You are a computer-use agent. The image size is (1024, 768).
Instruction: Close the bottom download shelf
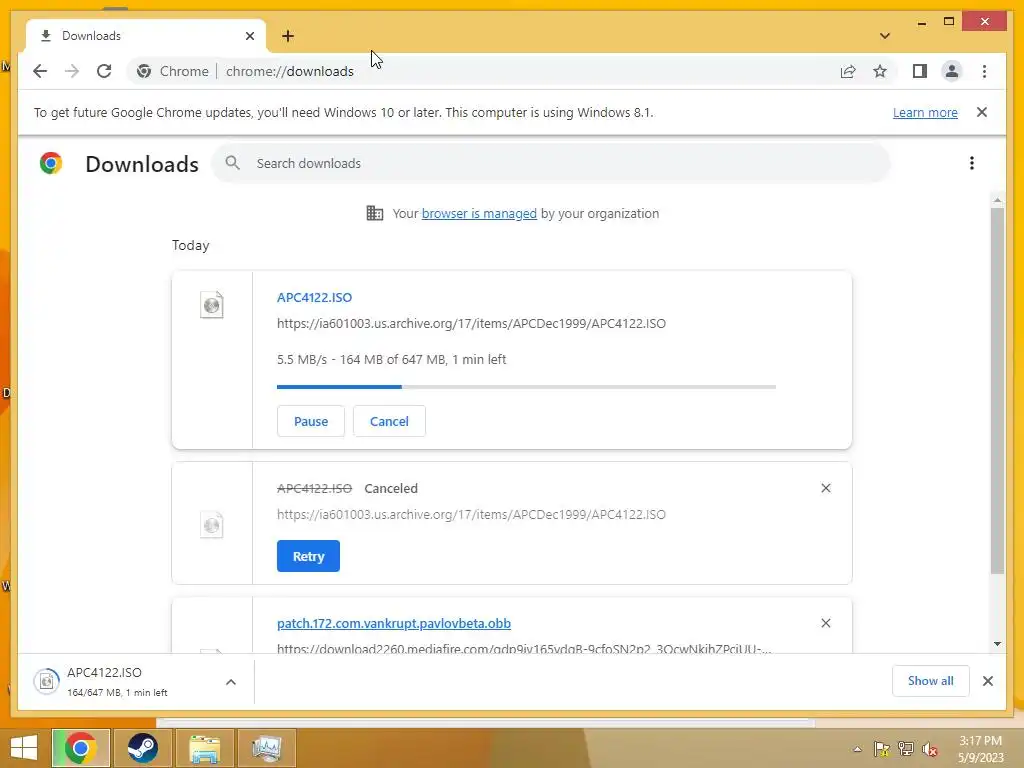click(987, 681)
